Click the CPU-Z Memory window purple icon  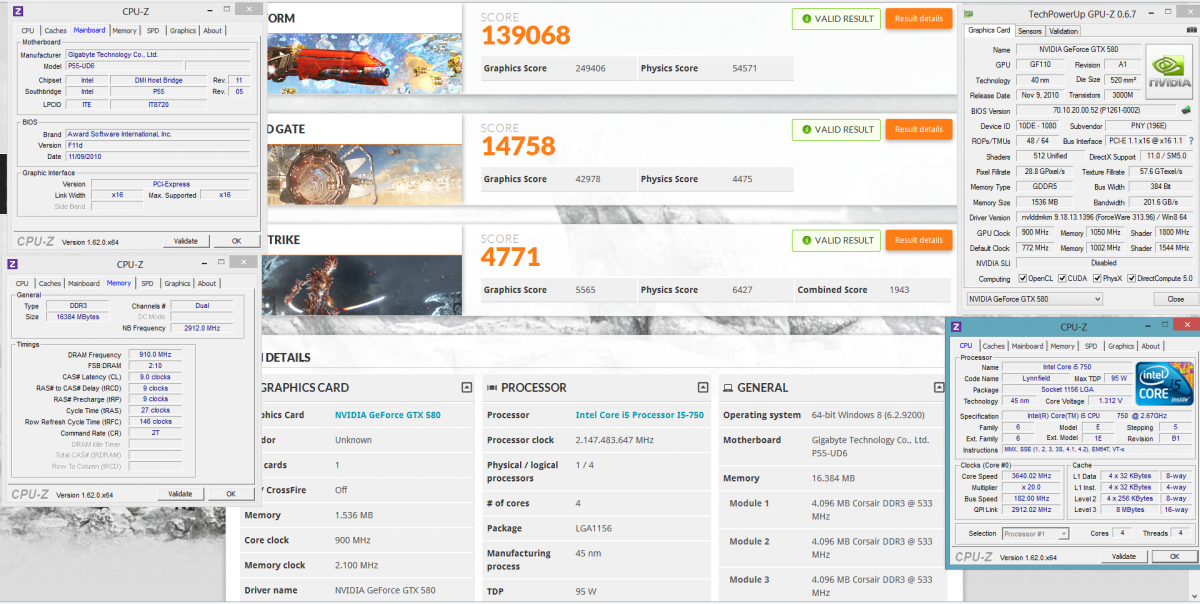click(13, 264)
